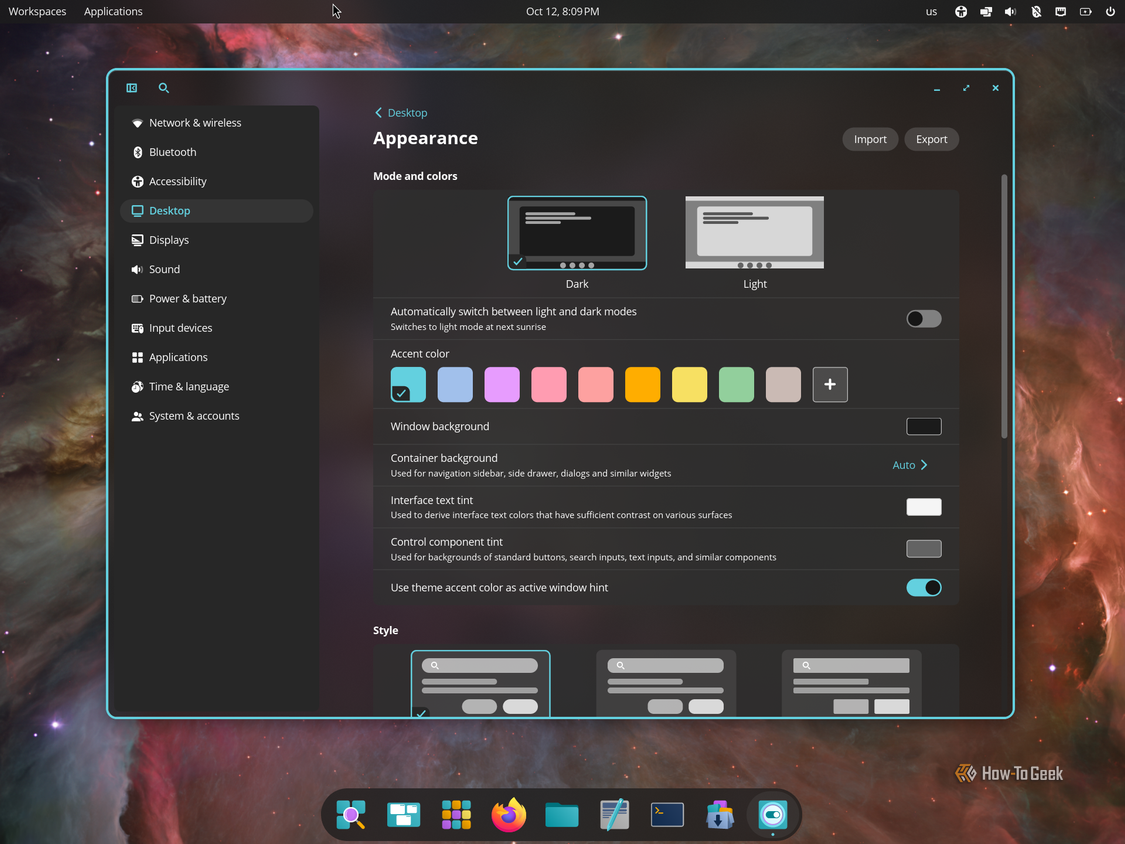The height and width of the screenshot is (844, 1125).
Task: Choose the round style thumbnail
Action: coord(481,683)
